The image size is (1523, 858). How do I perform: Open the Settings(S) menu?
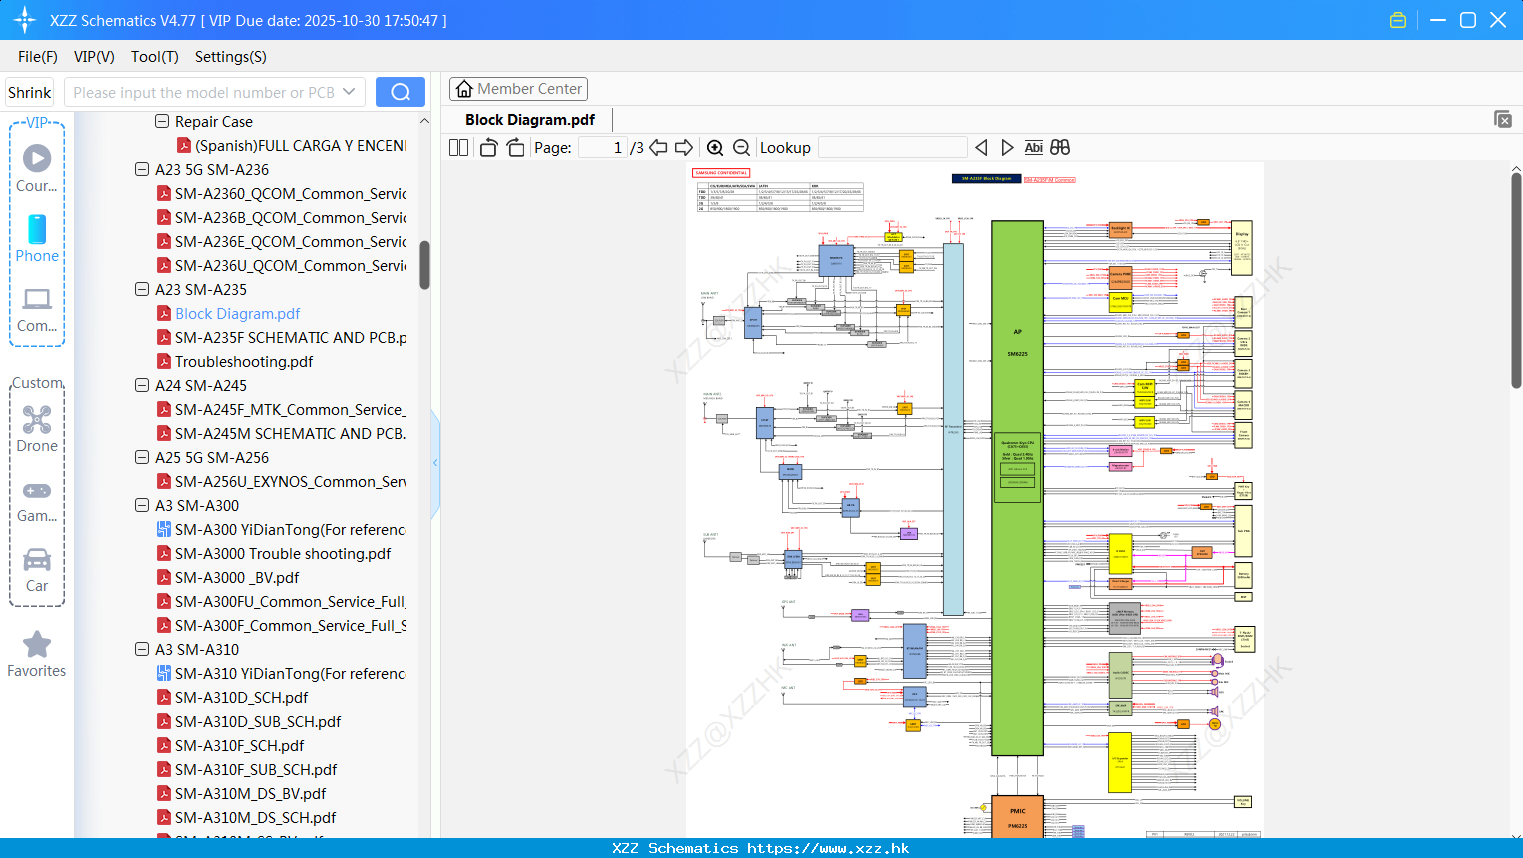[x=231, y=57]
